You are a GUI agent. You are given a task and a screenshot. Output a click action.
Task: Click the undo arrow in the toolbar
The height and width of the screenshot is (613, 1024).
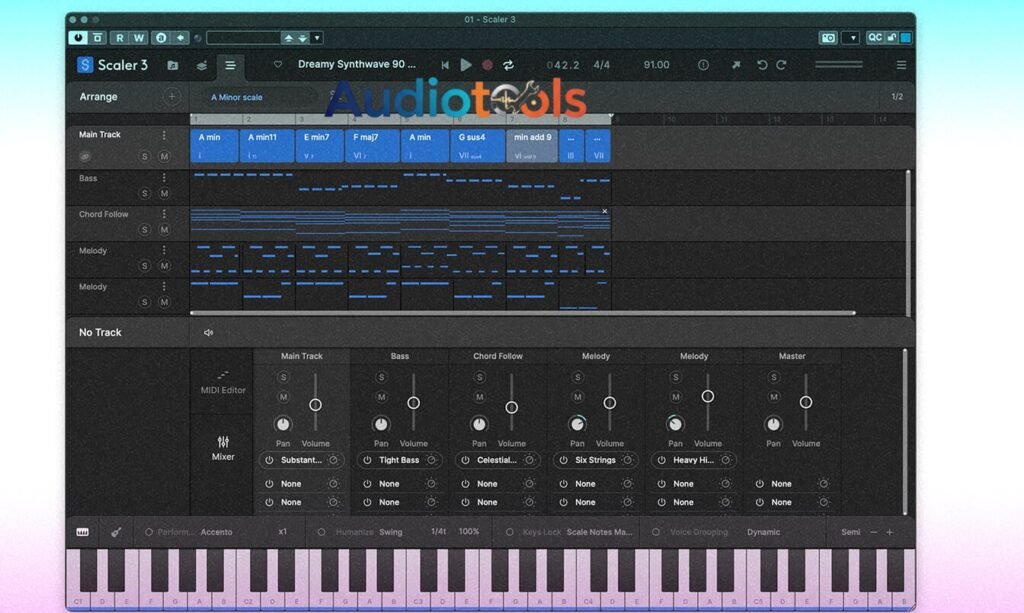762,65
